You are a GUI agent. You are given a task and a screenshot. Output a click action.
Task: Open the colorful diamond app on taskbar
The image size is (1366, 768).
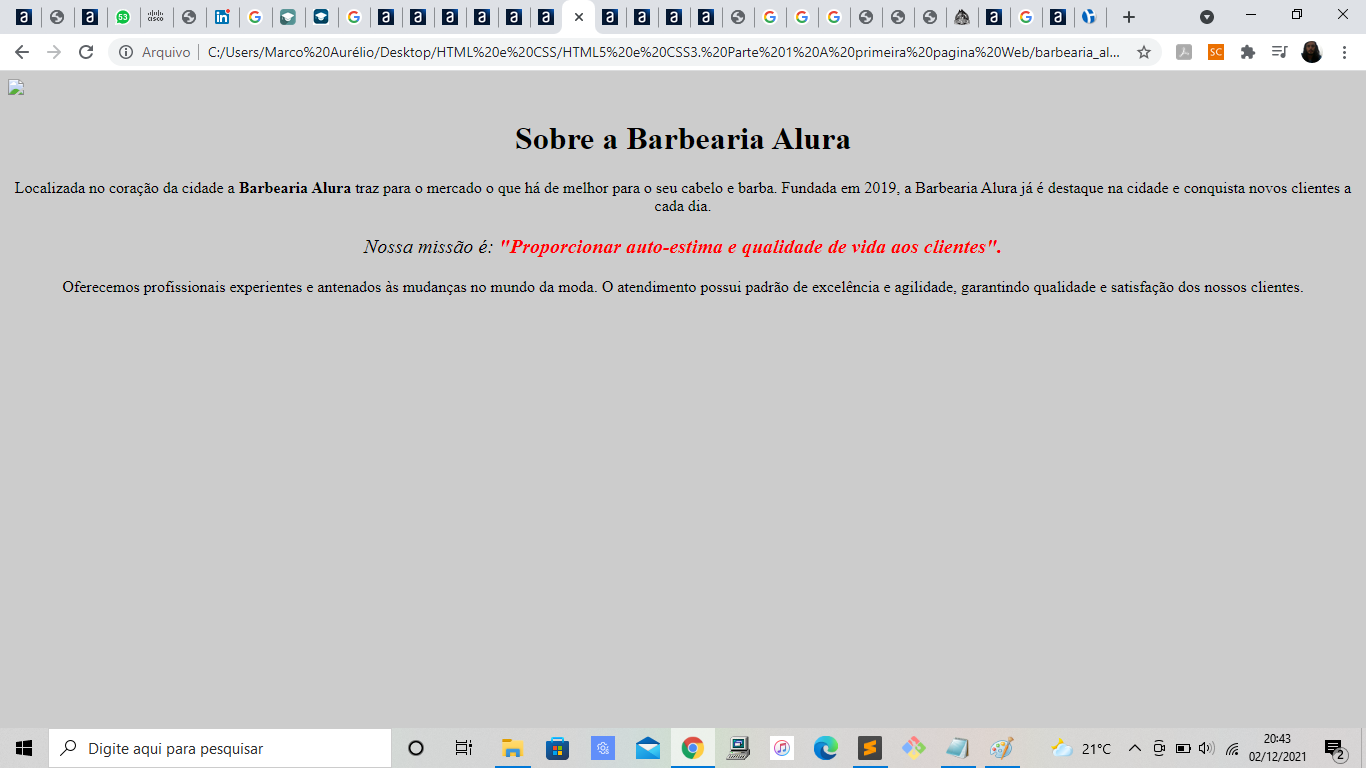[913, 748]
